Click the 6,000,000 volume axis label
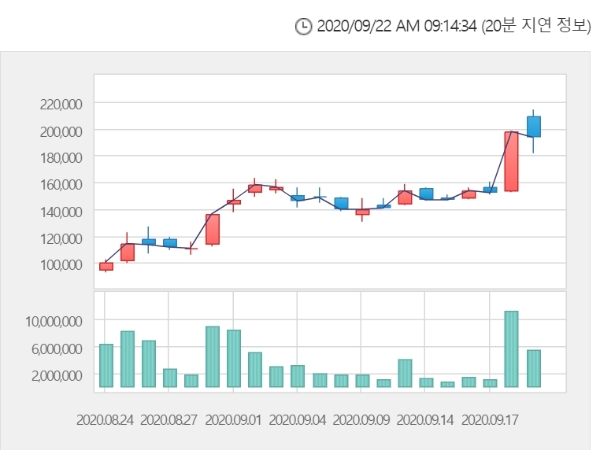The width and height of the screenshot is (600, 450). coord(57,349)
